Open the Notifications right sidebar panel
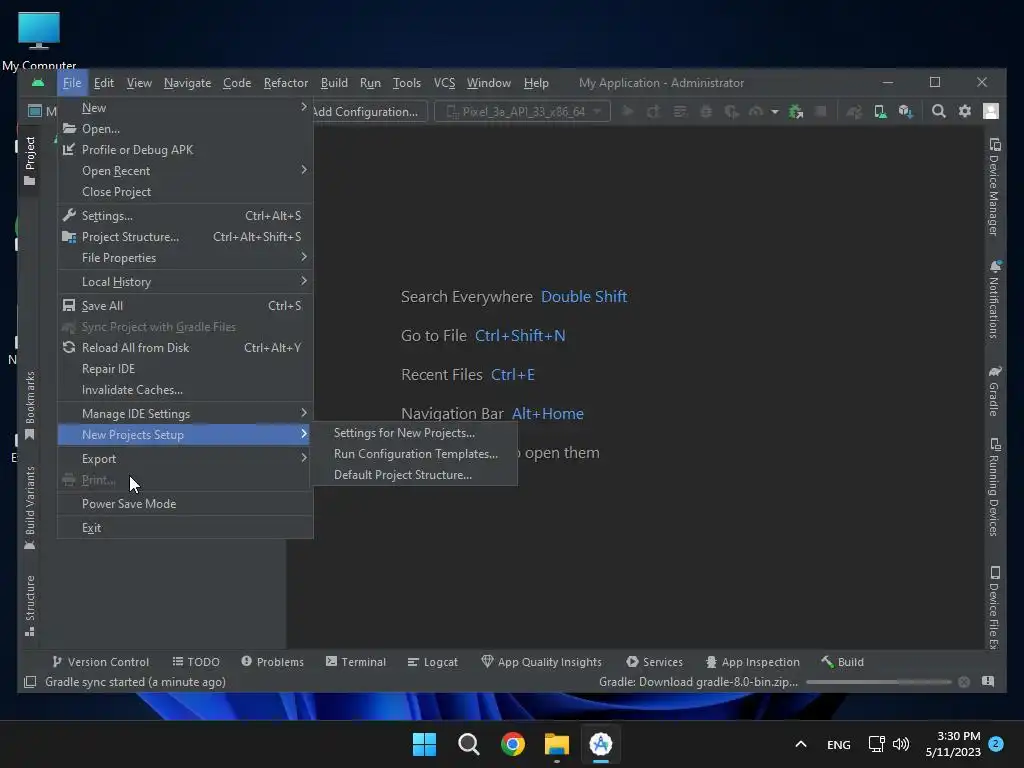 point(994,300)
